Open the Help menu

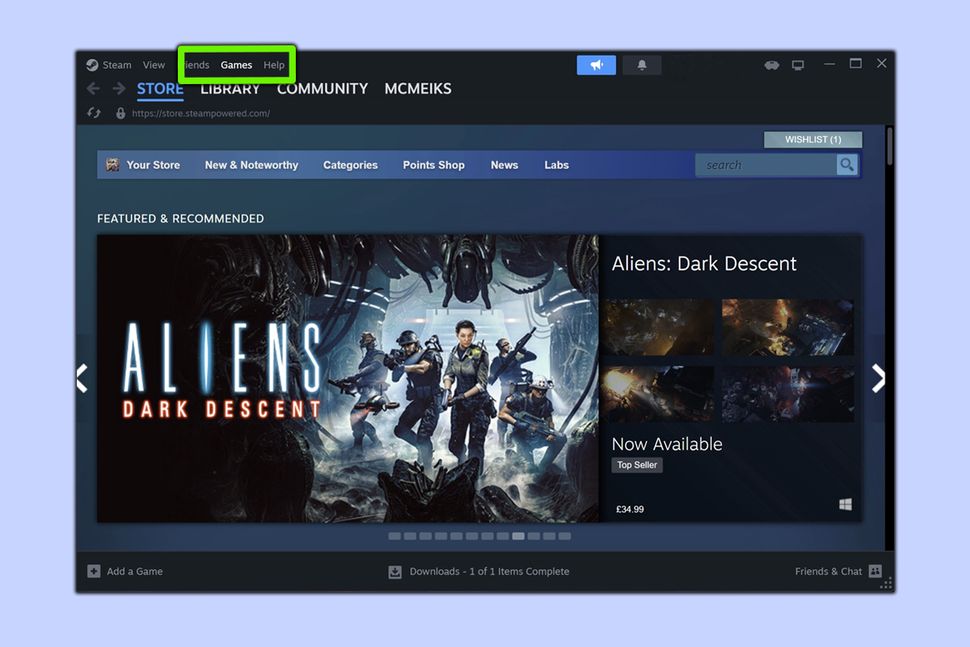[274, 64]
